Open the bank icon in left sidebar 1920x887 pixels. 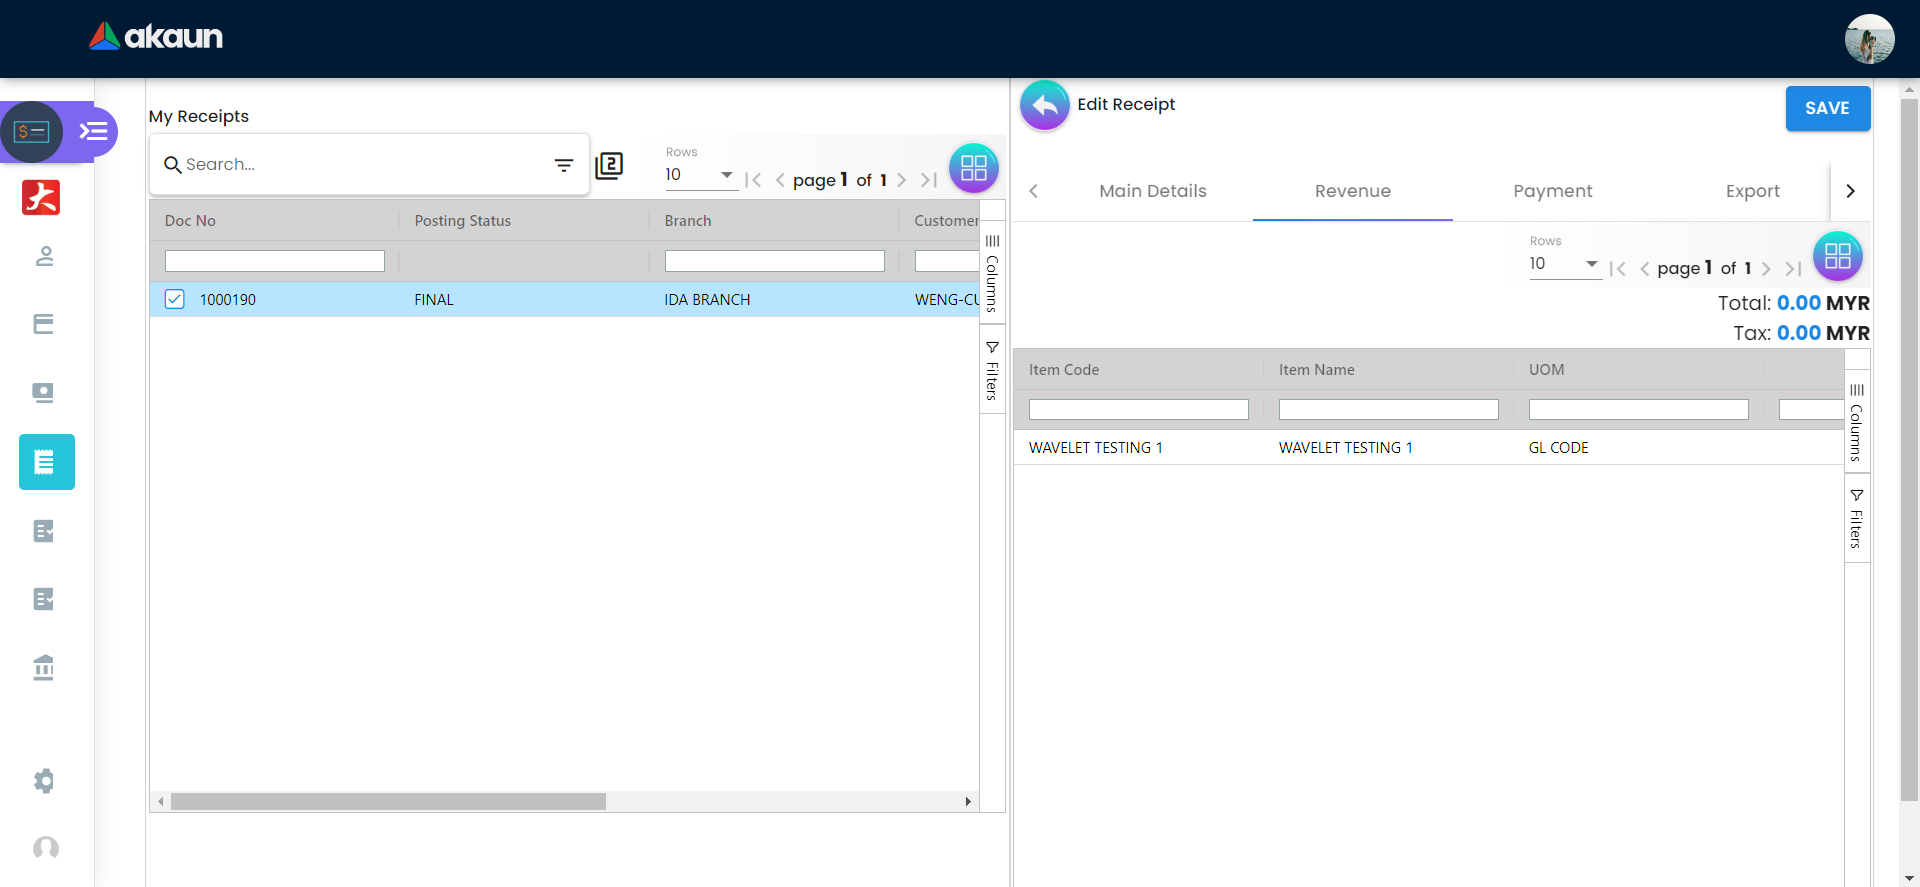click(x=44, y=667)
